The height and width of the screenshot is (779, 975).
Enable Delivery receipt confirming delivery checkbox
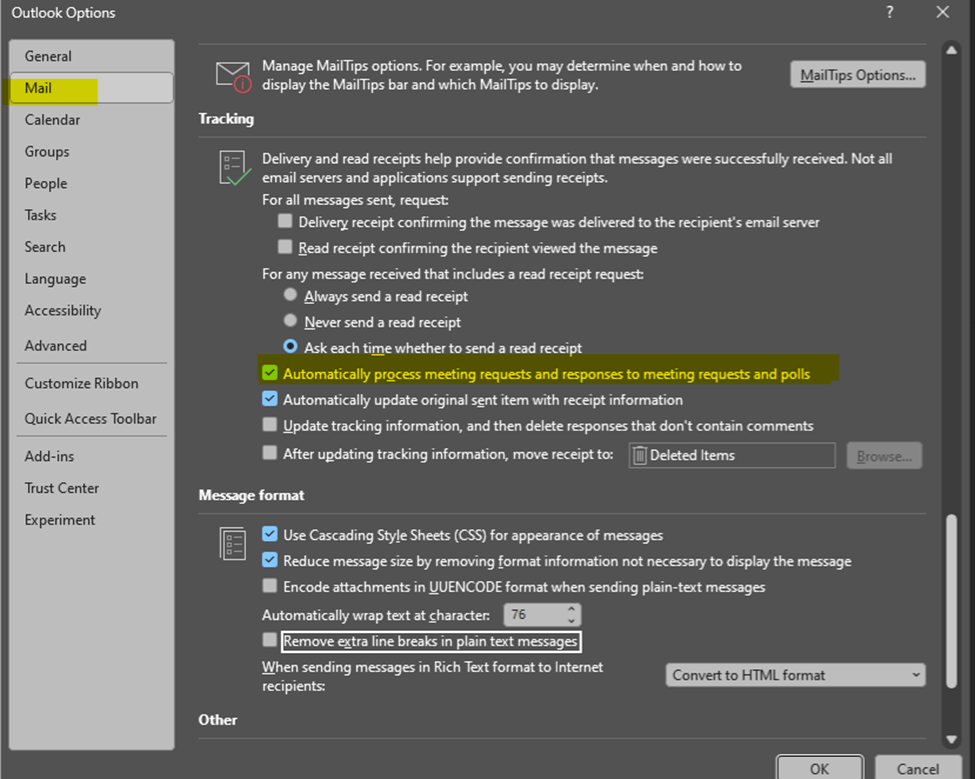pyautogui.click(x=285, y=221)
